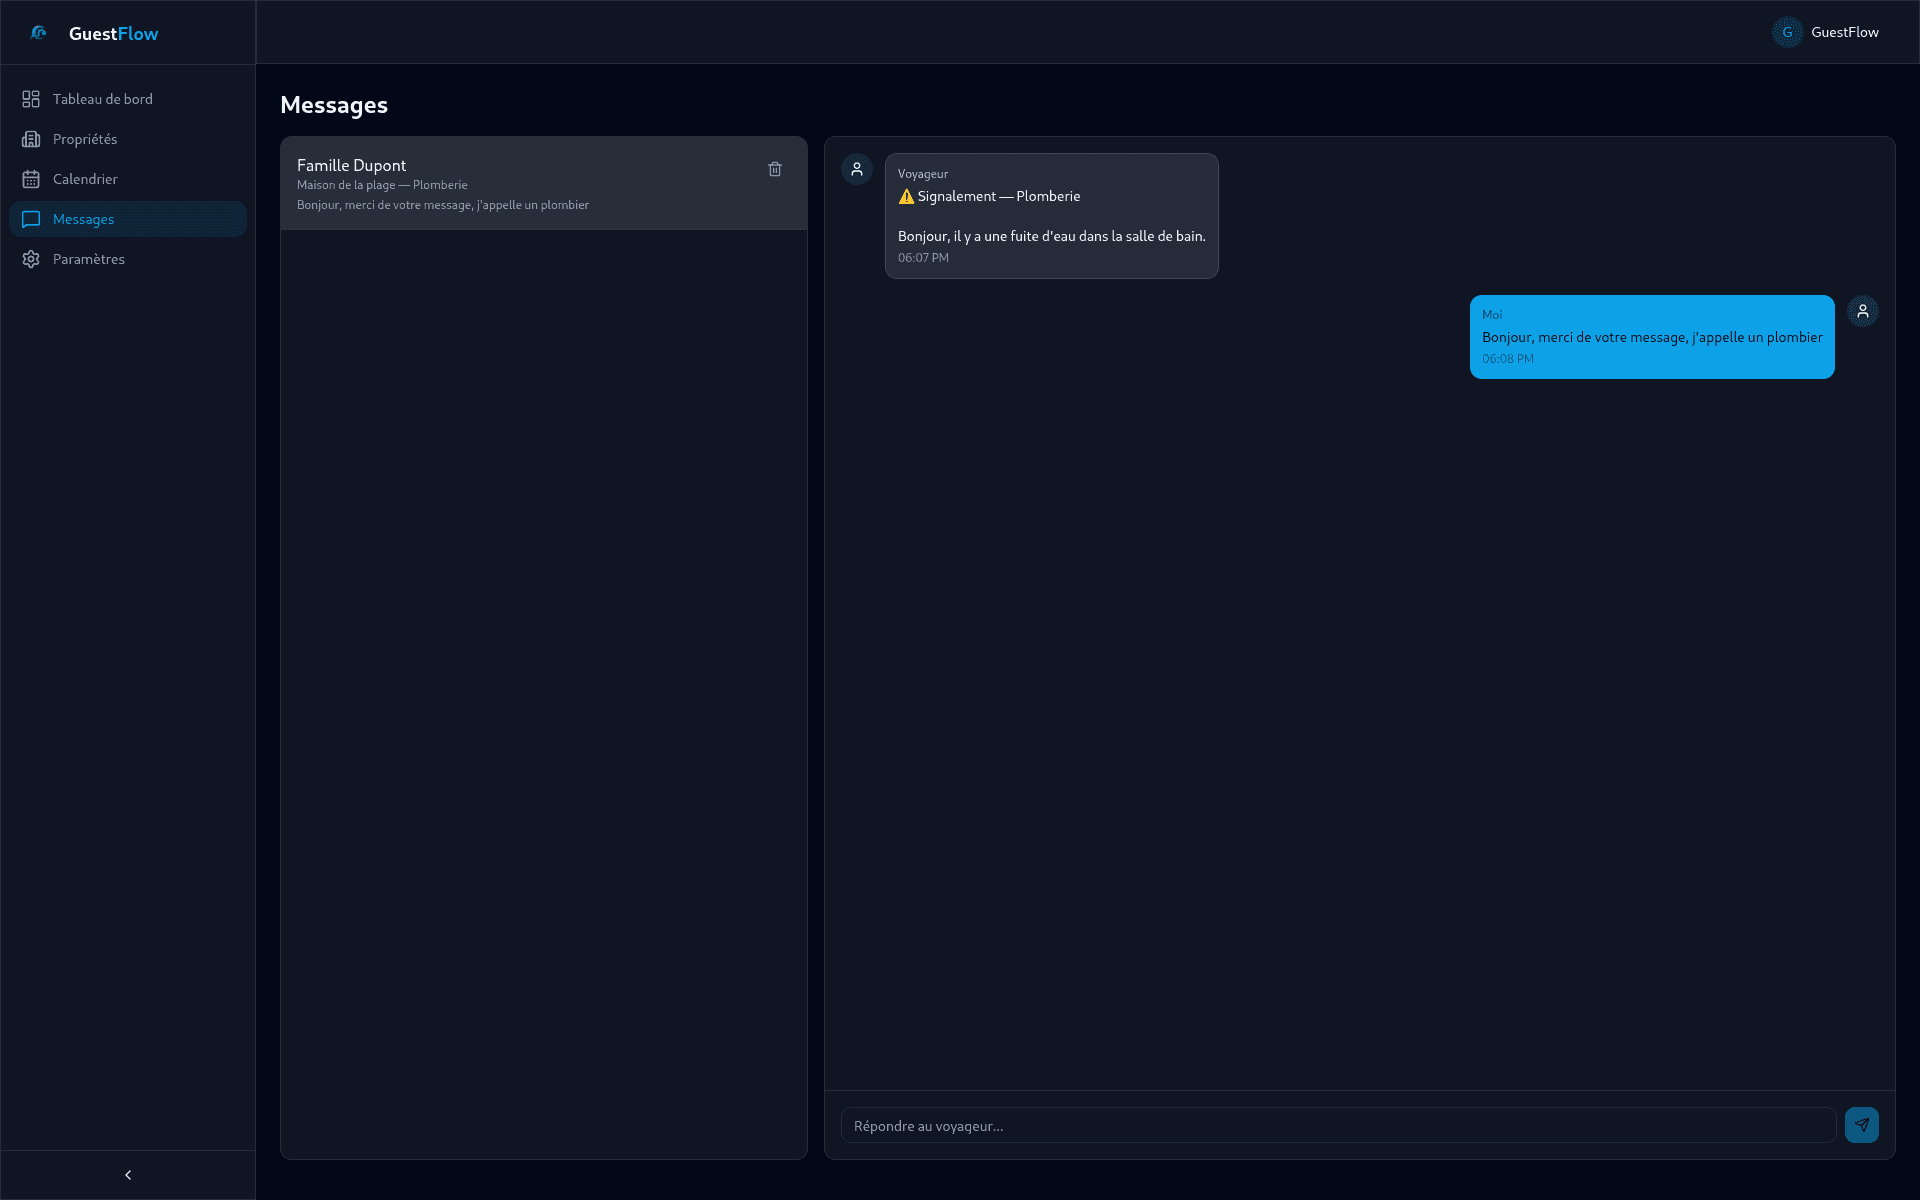This screenshot has width=1920, height=1200.
Task: Delete the Famille Dupont conversation
Action: click(775, 169)
